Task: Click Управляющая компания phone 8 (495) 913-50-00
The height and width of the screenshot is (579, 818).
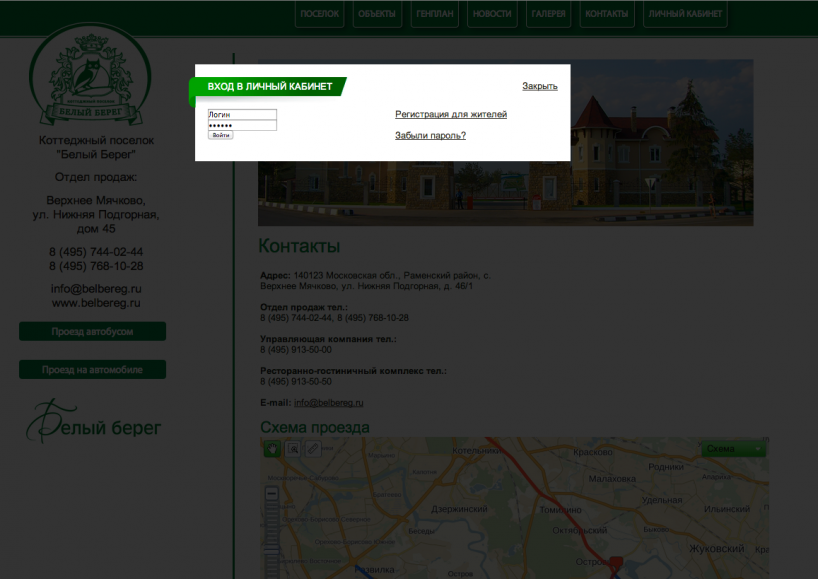Action: [296, 349]
